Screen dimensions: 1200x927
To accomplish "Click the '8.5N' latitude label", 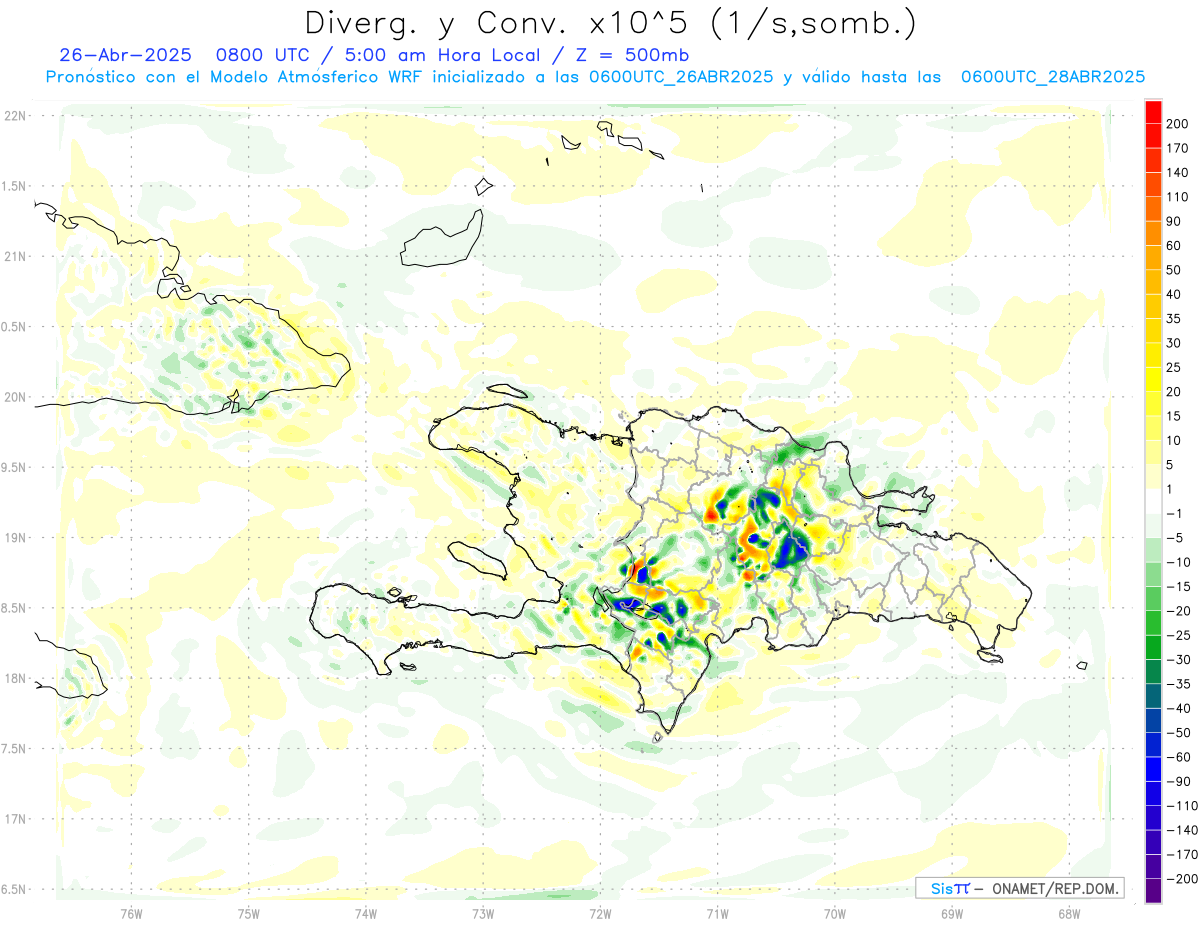I will click(13, 608).
